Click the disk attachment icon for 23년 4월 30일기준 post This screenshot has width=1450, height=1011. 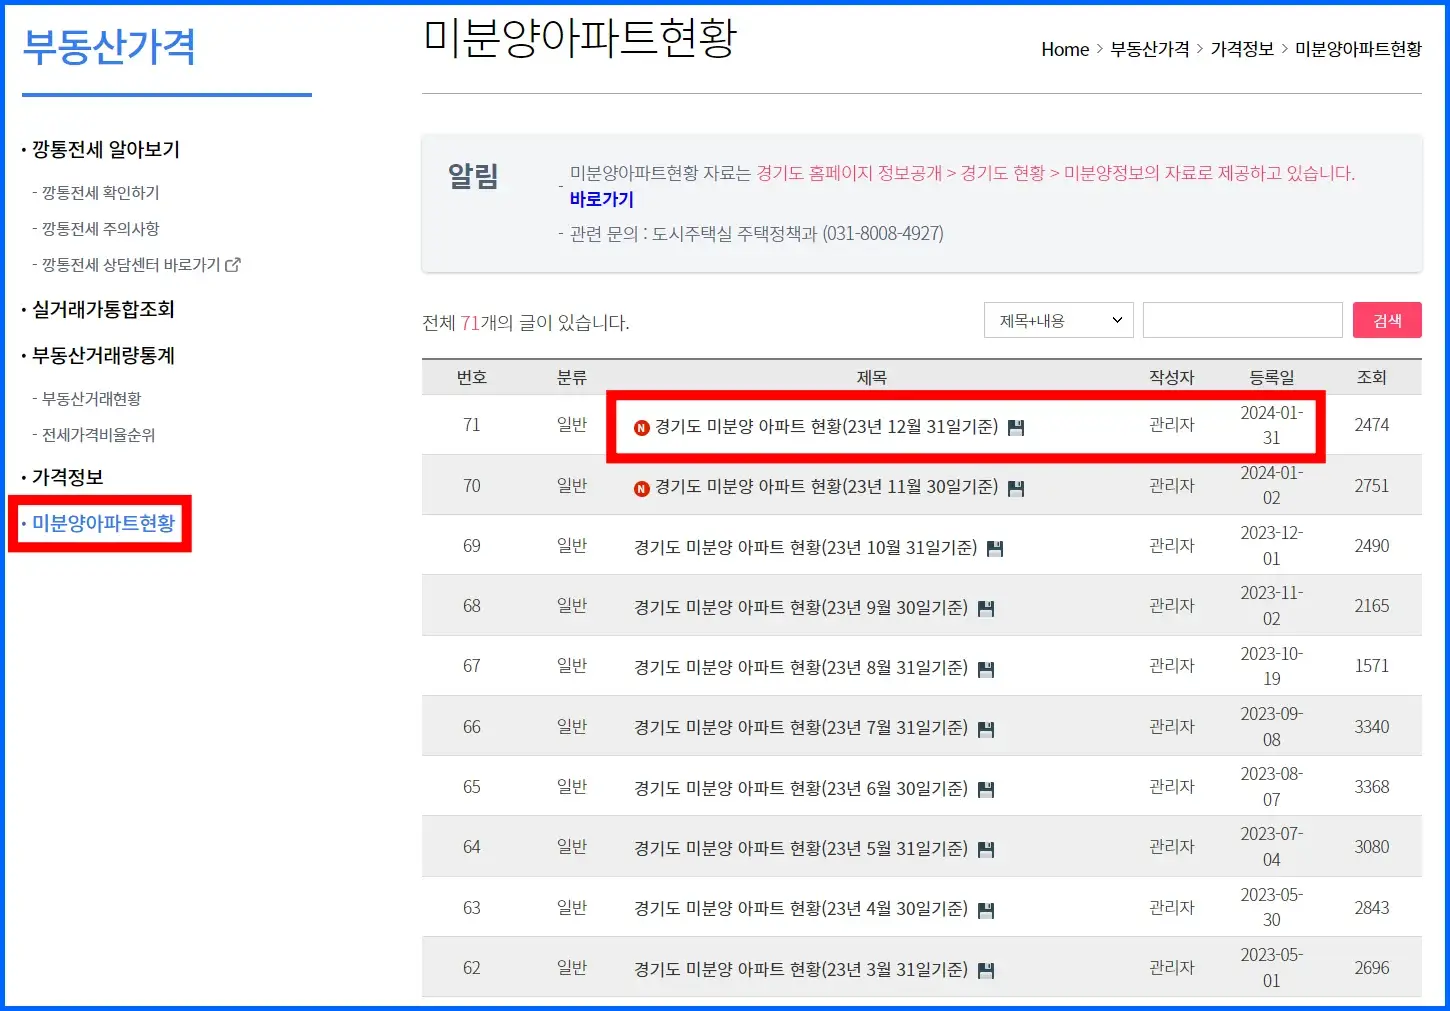tap(986, 911)
